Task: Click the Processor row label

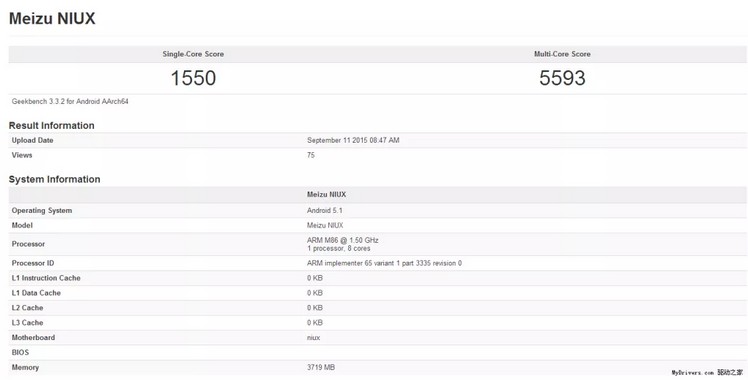Action: point(28,244)
